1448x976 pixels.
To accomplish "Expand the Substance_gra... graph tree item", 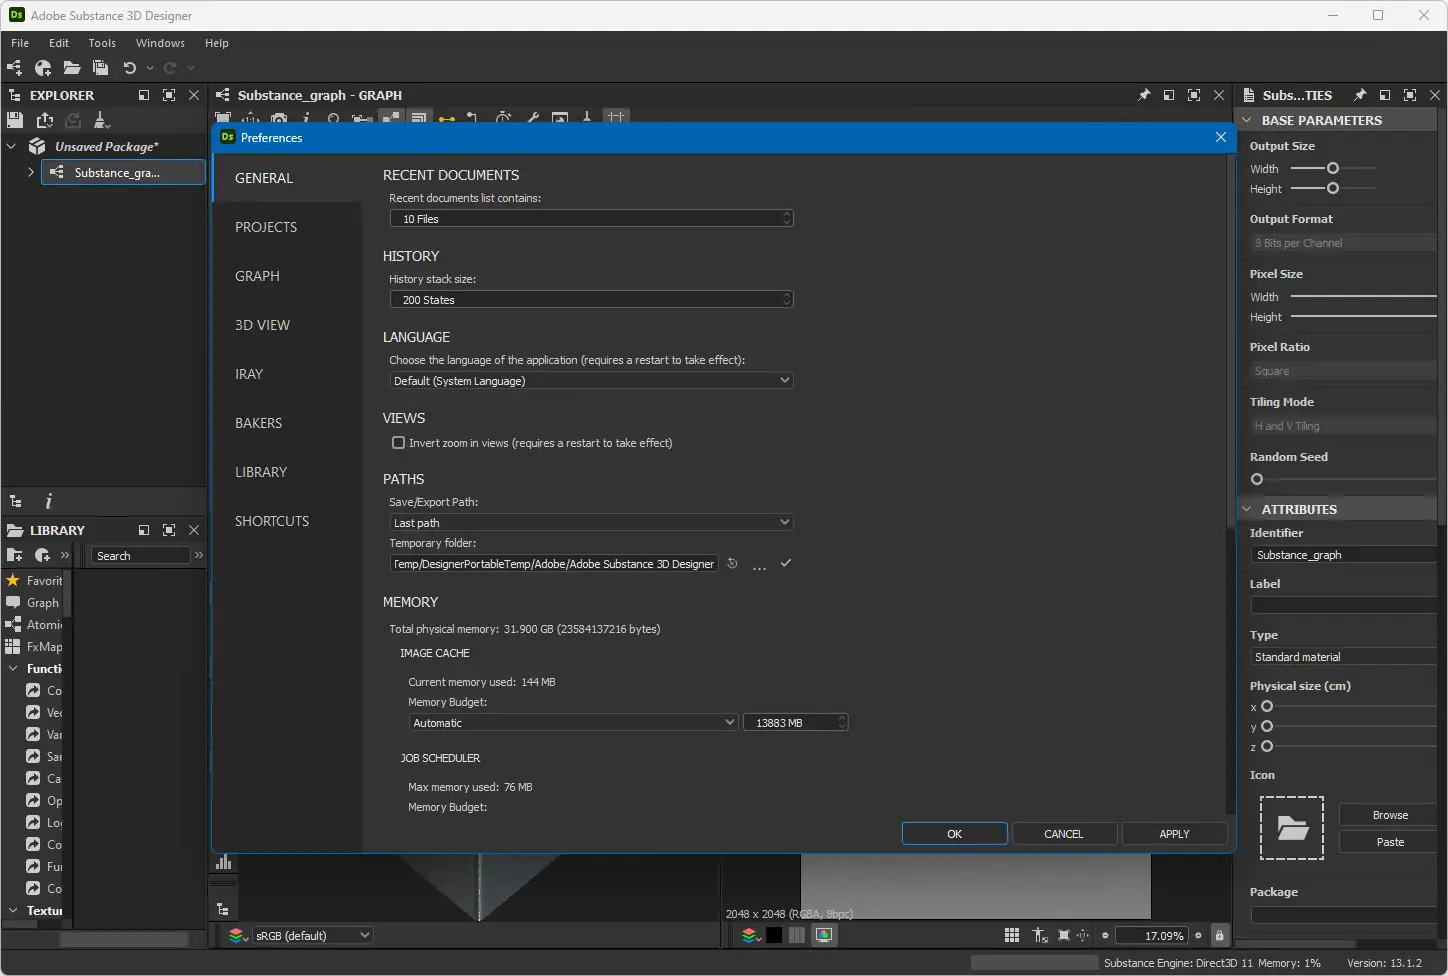I will [31, 172].
